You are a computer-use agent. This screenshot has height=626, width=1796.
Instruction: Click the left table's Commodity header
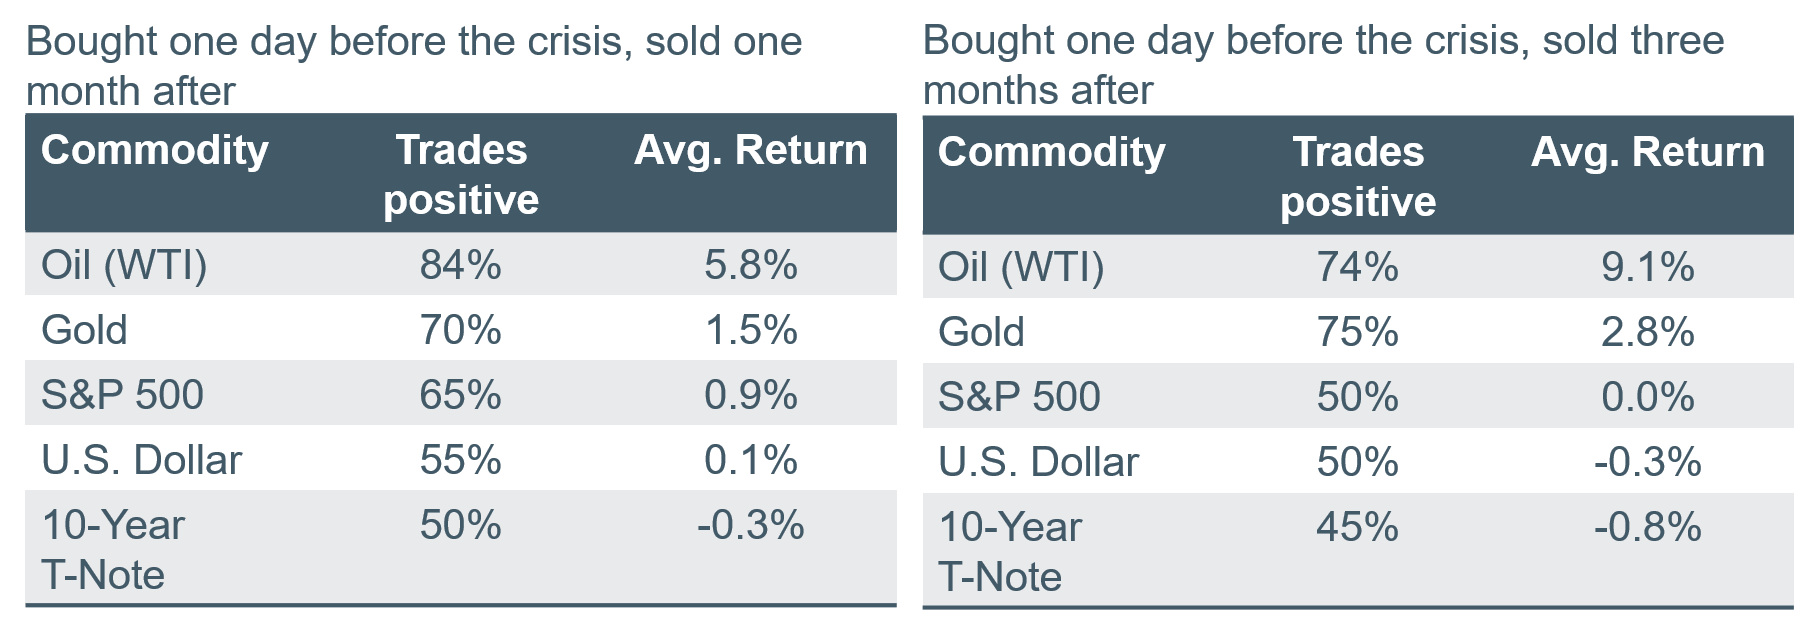click(x=155, y=150)
